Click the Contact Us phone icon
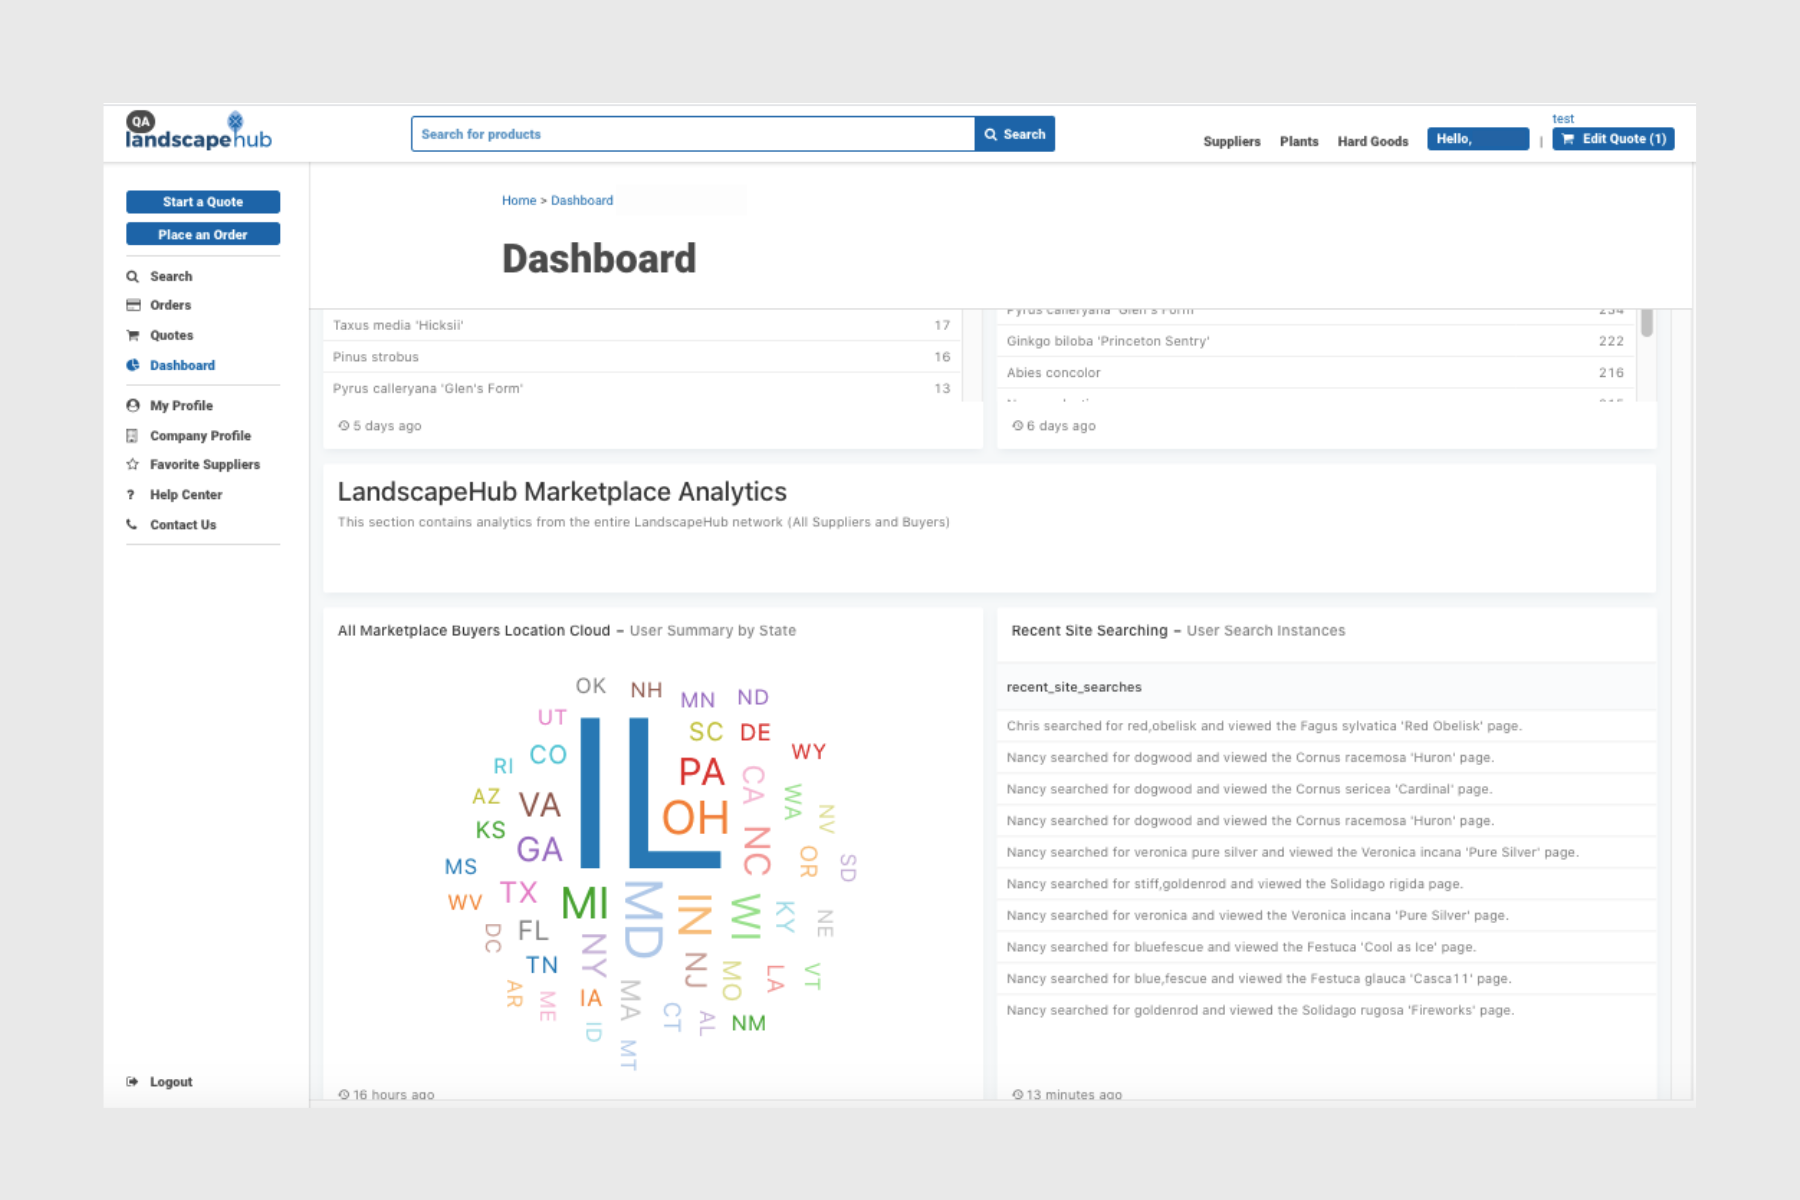The width and height of the screenshot is (1800, 1200). point(132,525)
